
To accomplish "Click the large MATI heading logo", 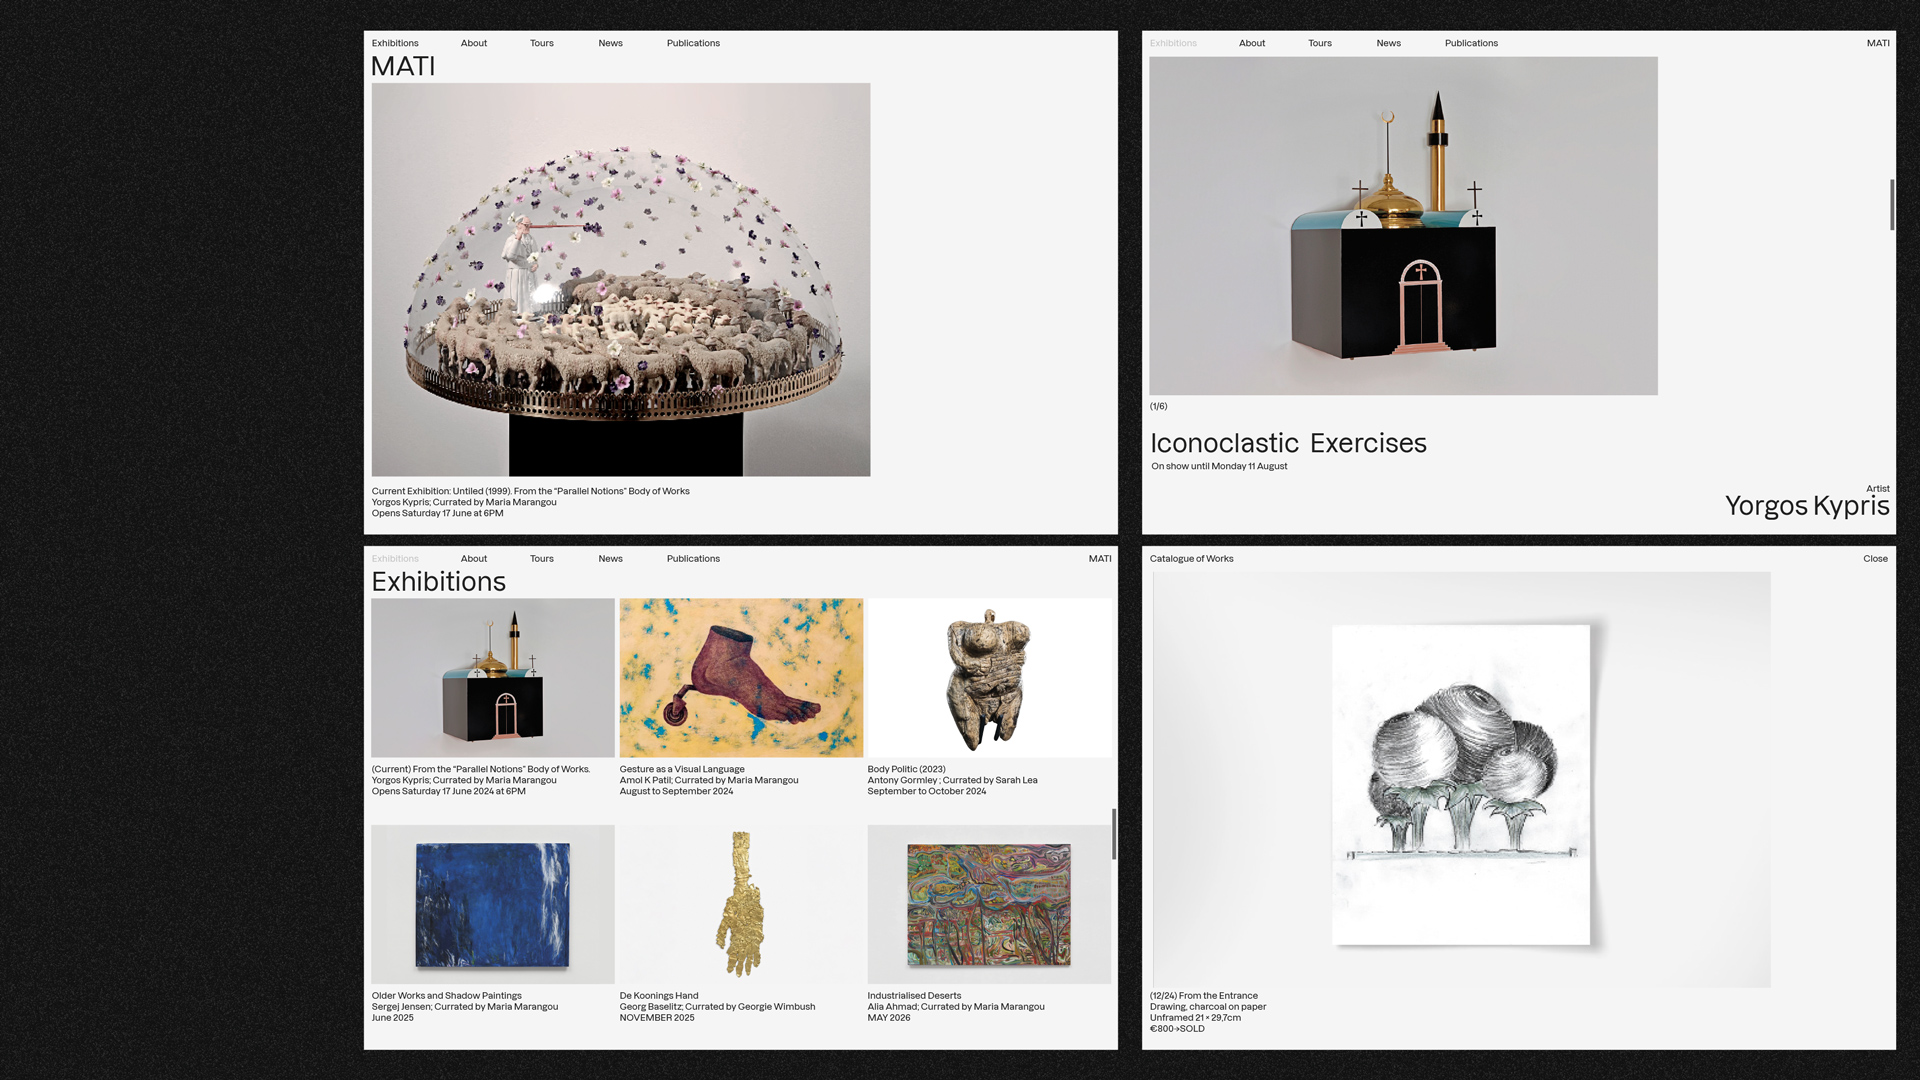I will [403, 67].
